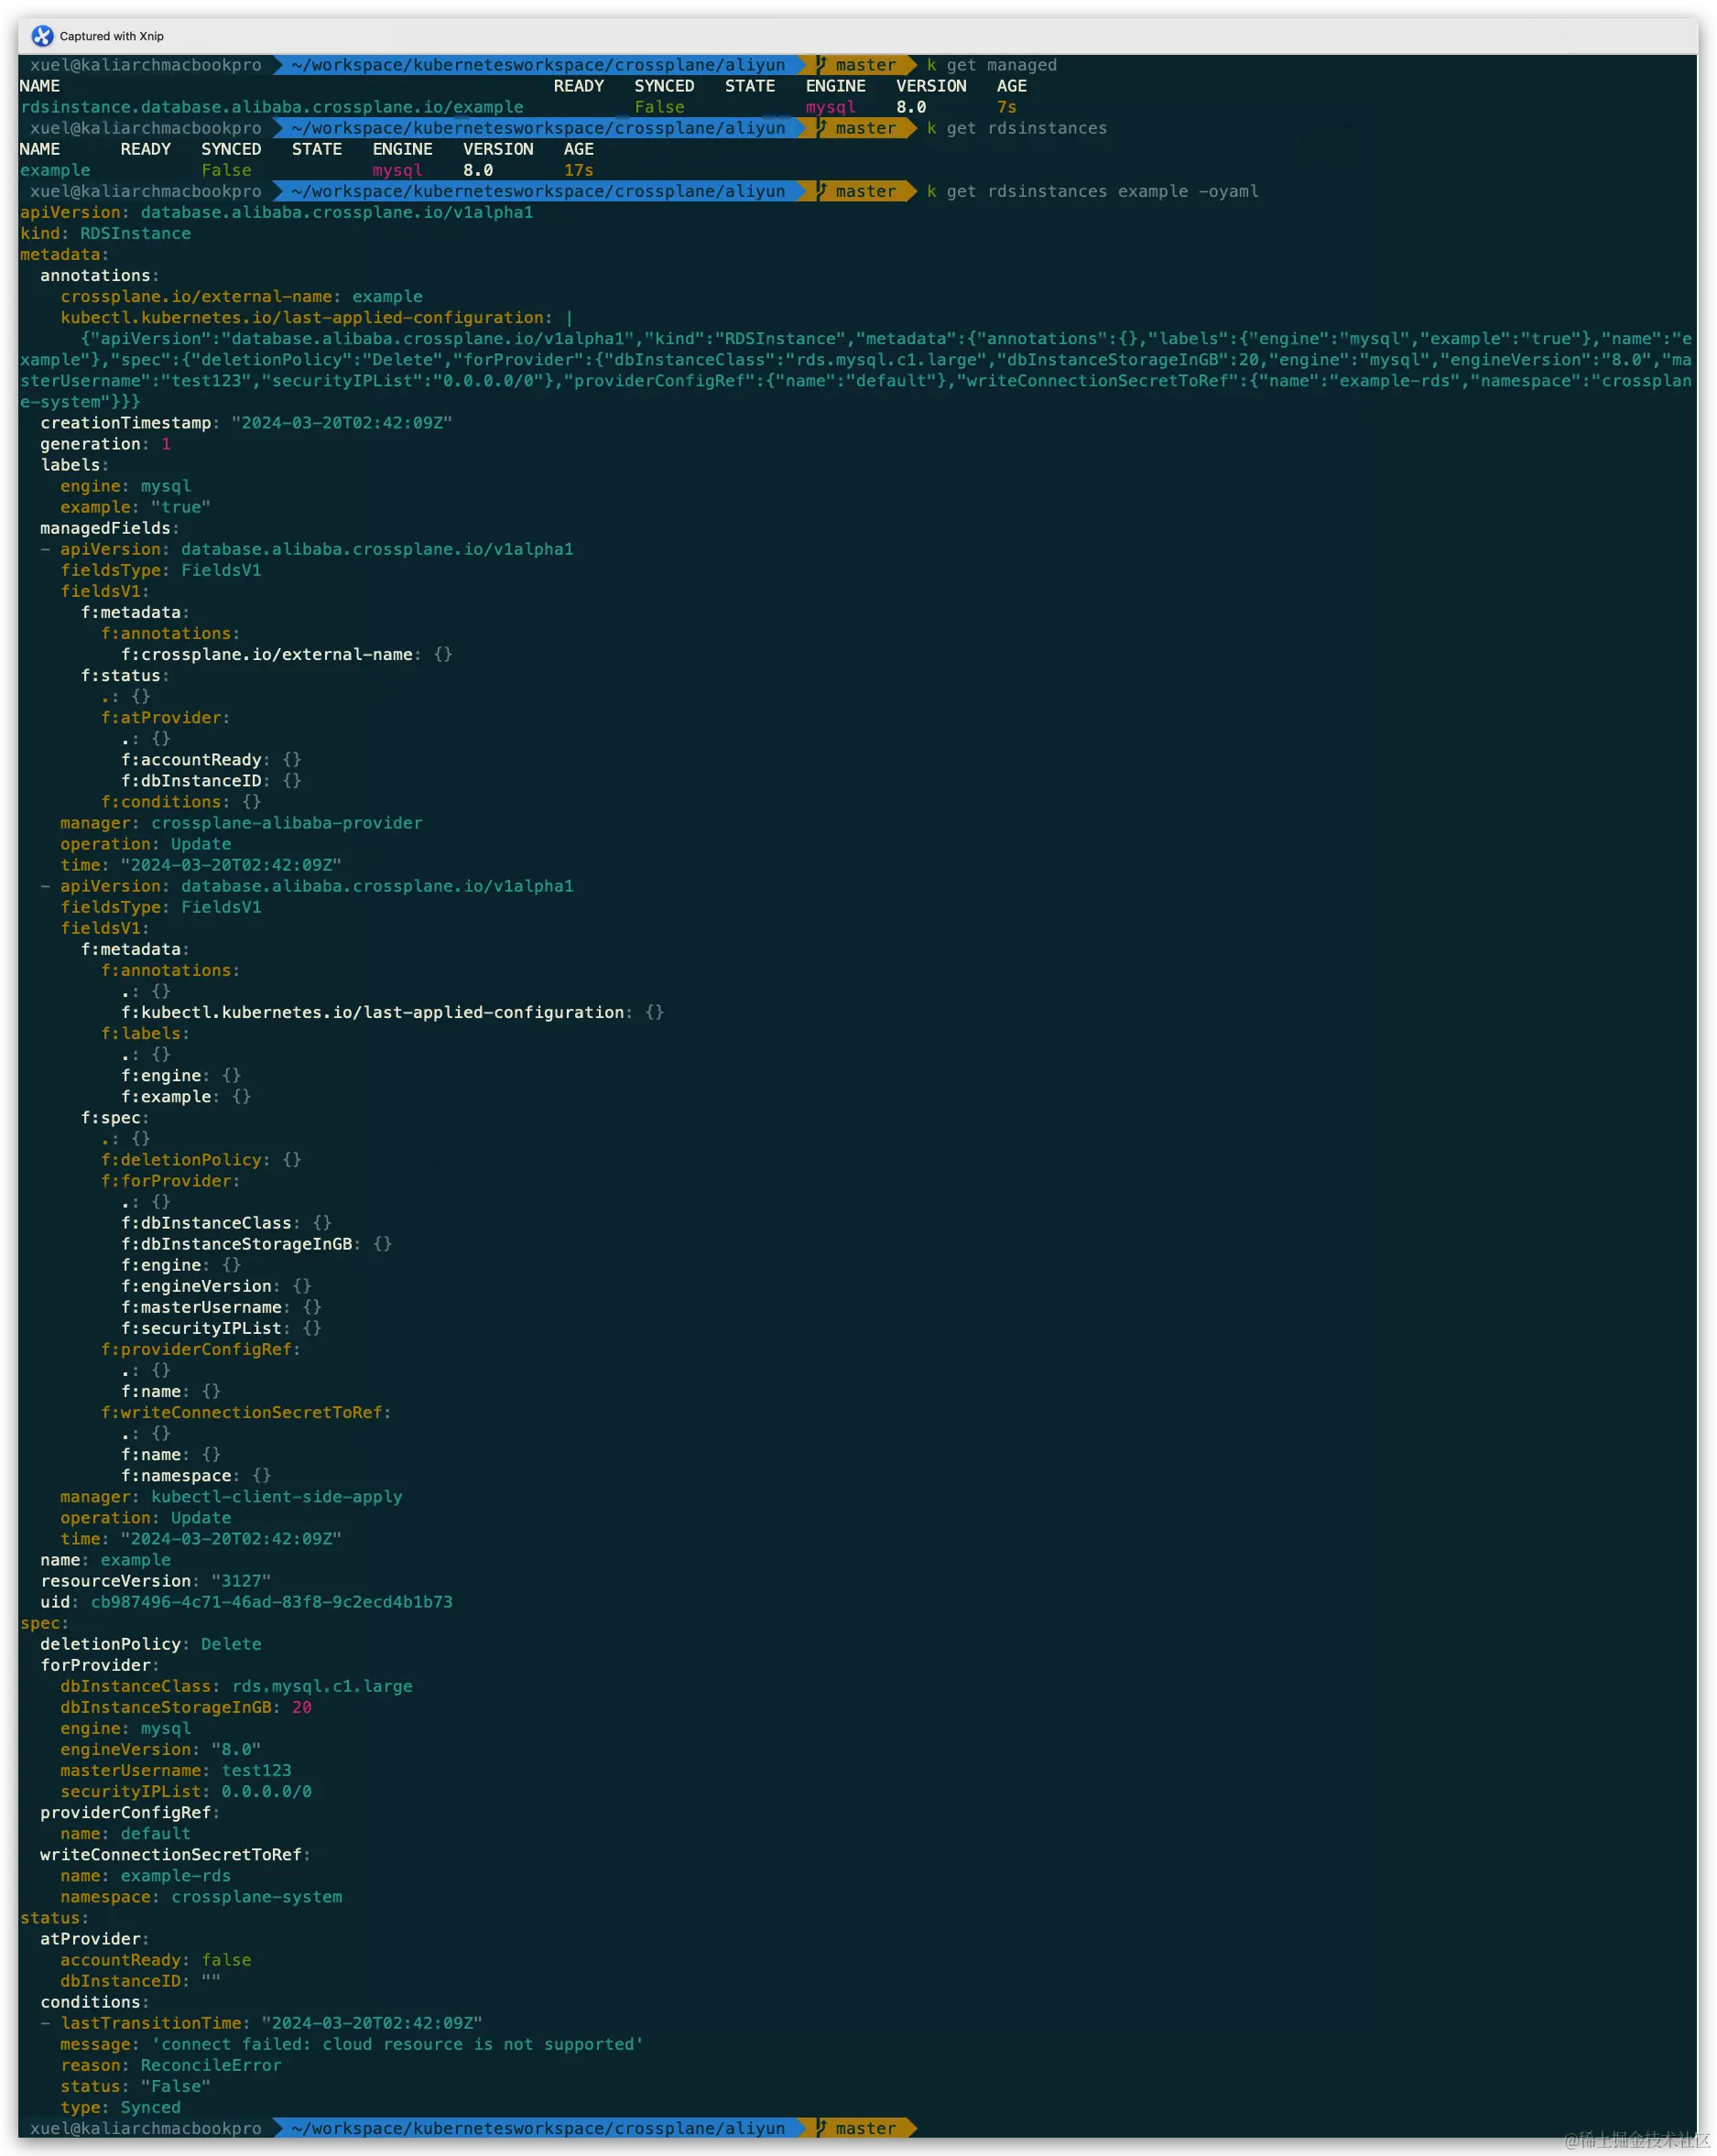Click 'dbInstanceClass: rds.mysql.c1.large' line
This screenshot has height=2156, width=1717.
(x=236, y=1685)
